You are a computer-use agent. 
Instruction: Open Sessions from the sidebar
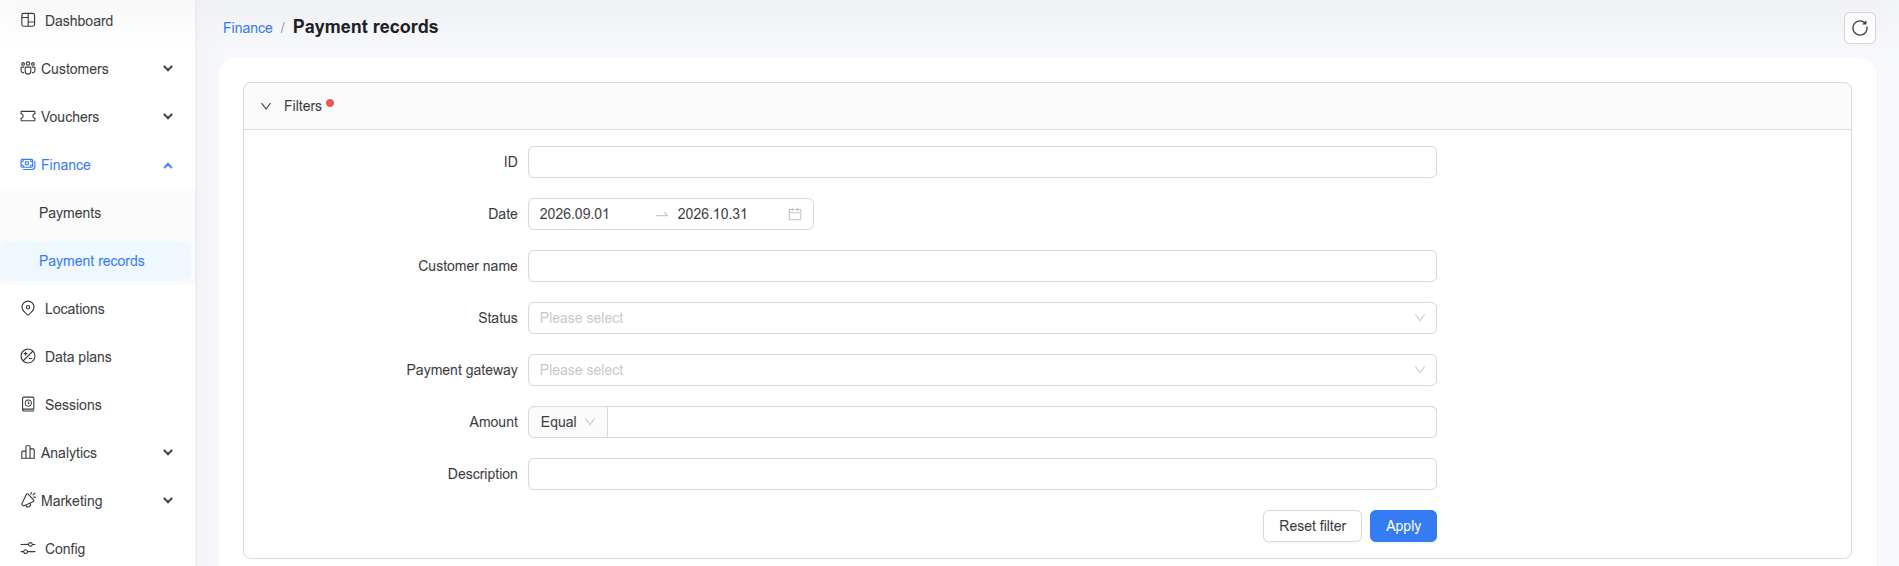click(x=73, y=405)
